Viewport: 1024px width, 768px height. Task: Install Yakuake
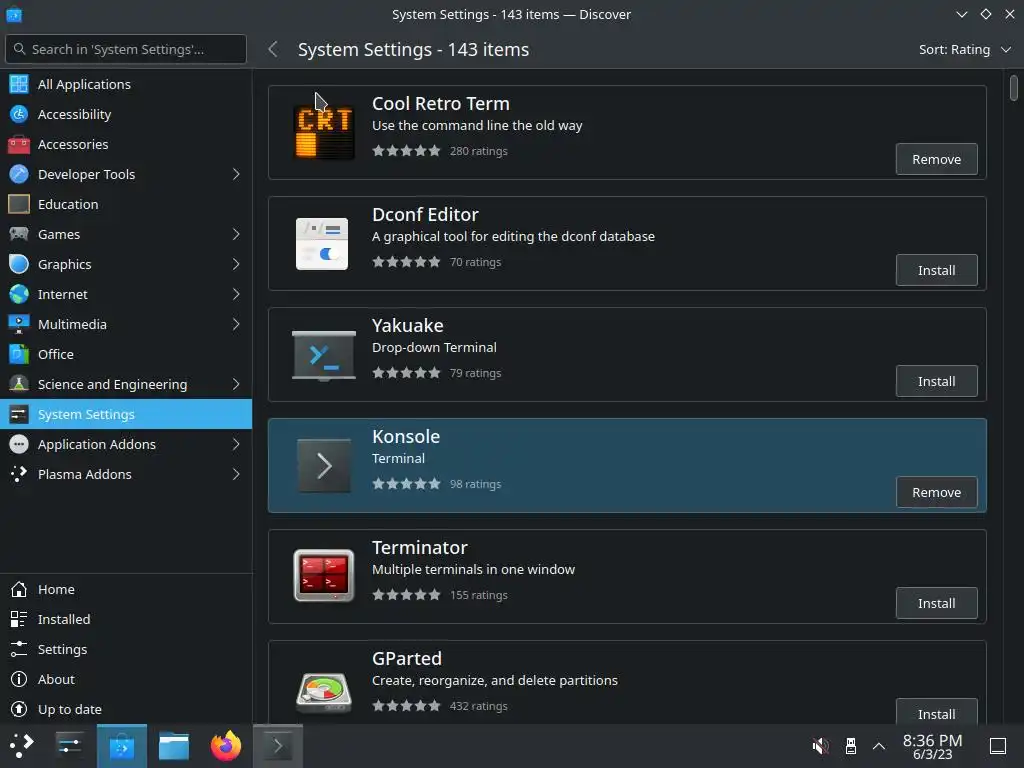click(x=936, y=381)
